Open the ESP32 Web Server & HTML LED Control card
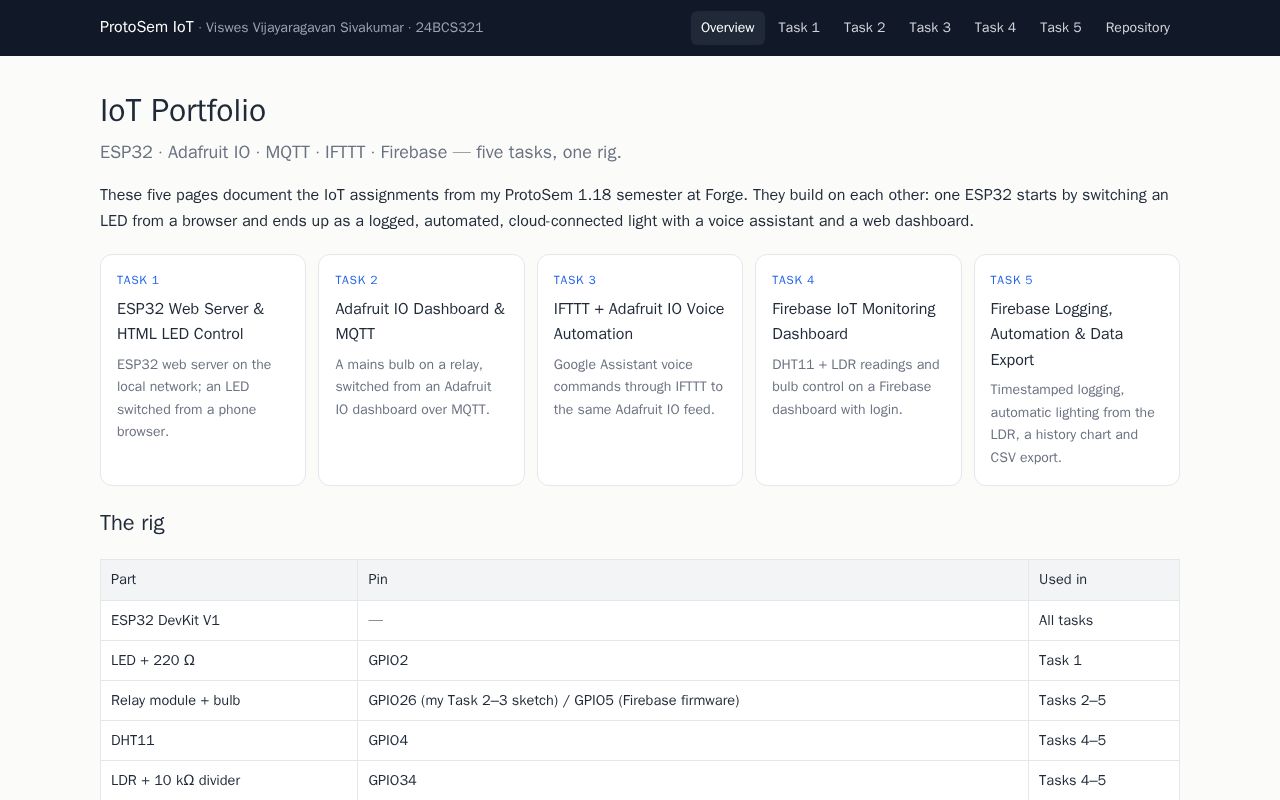Image resolution: width=1280 pixels, height=800 pixels. (203, 370)
